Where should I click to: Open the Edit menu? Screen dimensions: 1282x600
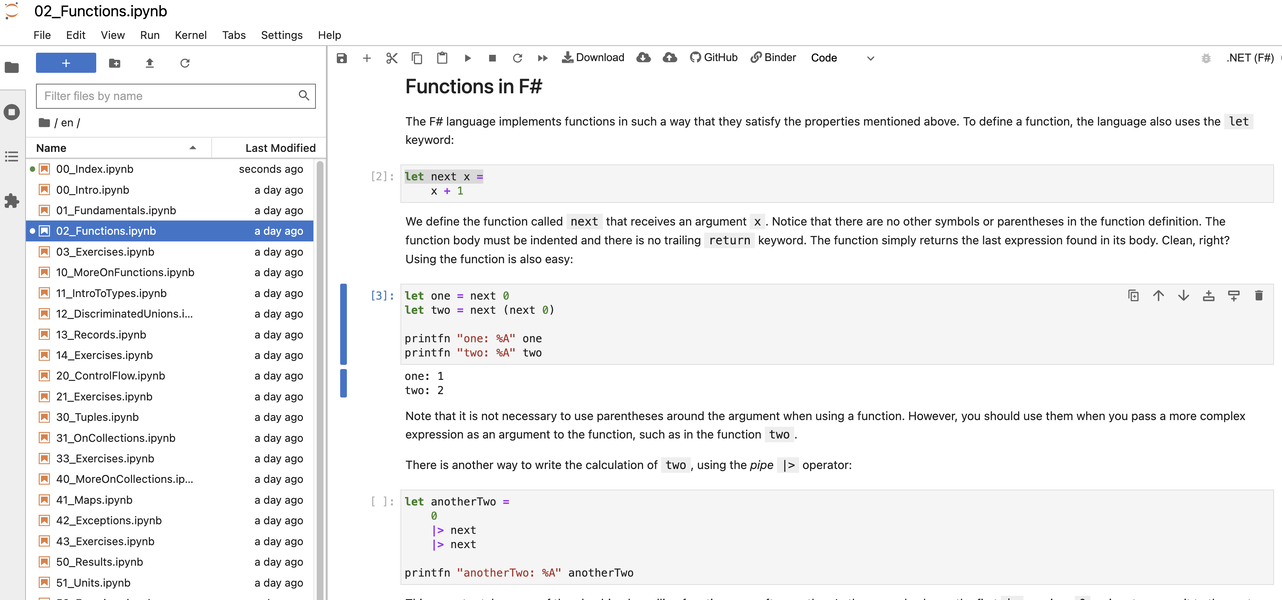(x=76, y=35)
